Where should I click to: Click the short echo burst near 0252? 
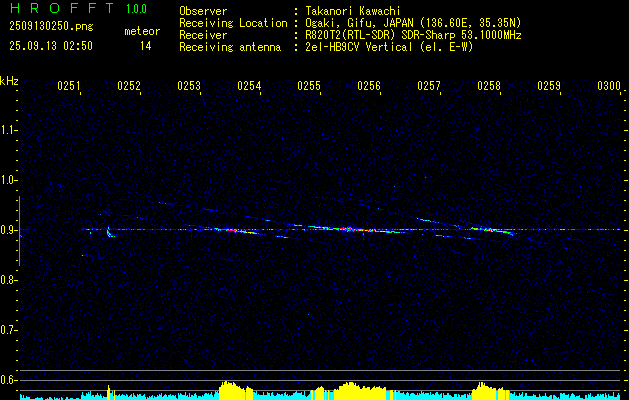click(110, 232)
